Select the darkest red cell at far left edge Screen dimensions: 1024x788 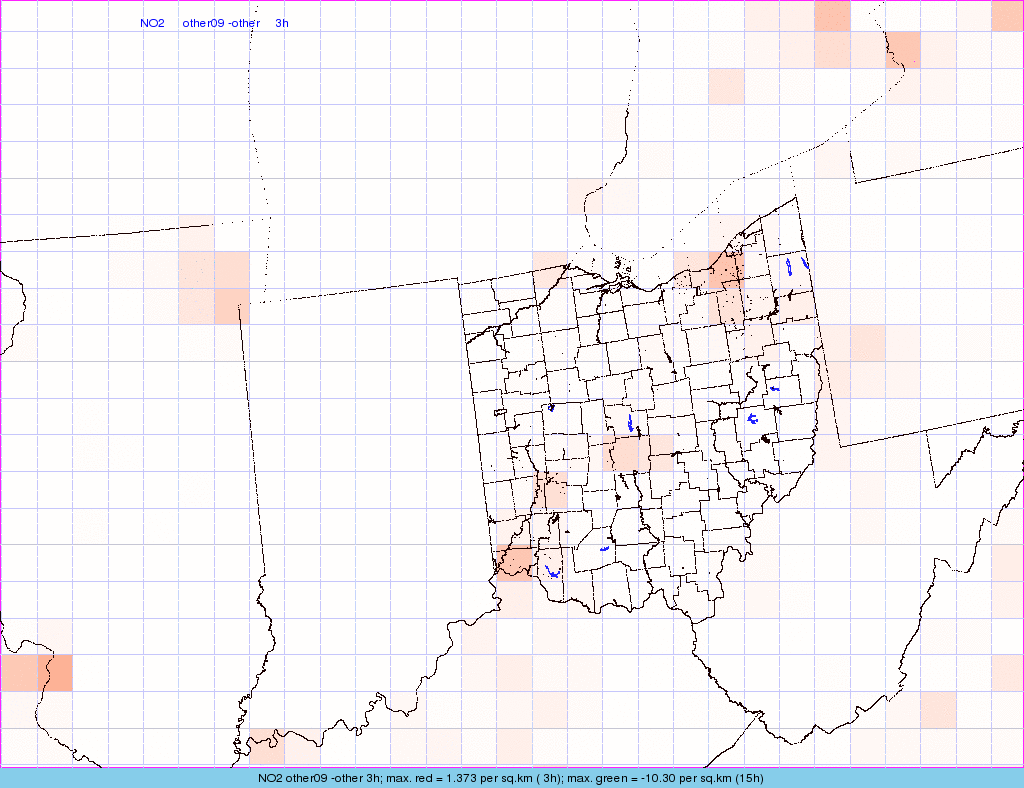click(x=55, y=672)
